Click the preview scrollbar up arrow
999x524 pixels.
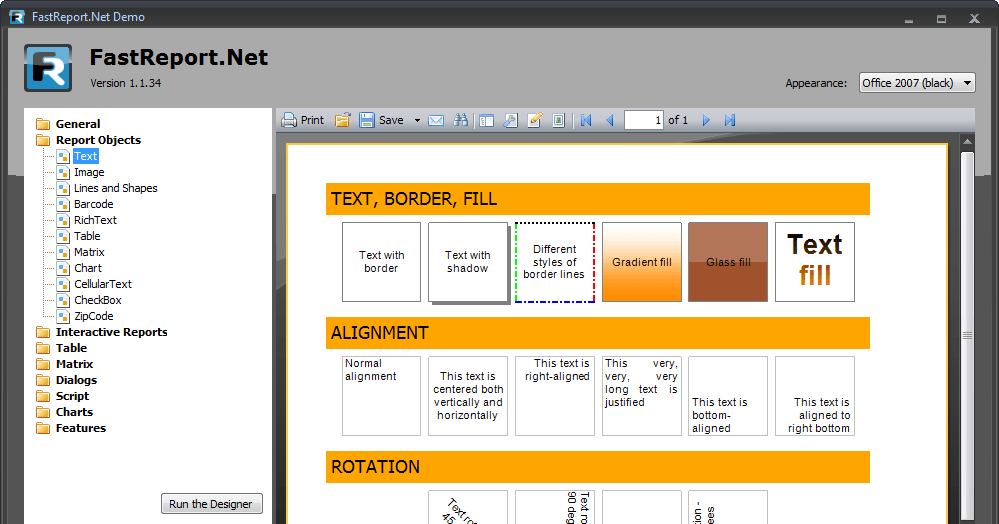tap(967, 141)
